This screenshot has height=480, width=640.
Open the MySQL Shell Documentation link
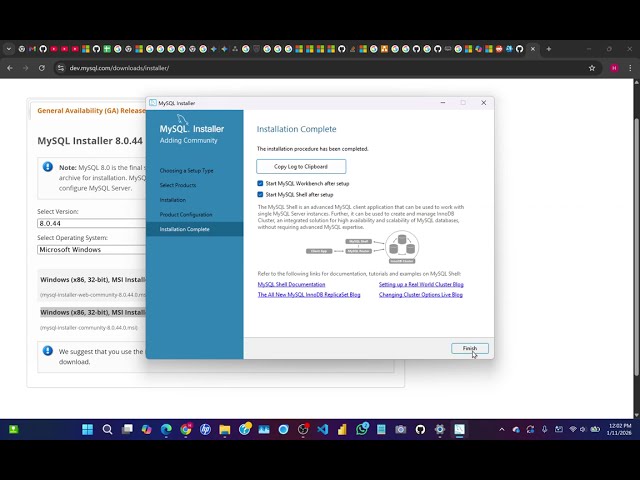pyautogui.click(x=291, y=284)
